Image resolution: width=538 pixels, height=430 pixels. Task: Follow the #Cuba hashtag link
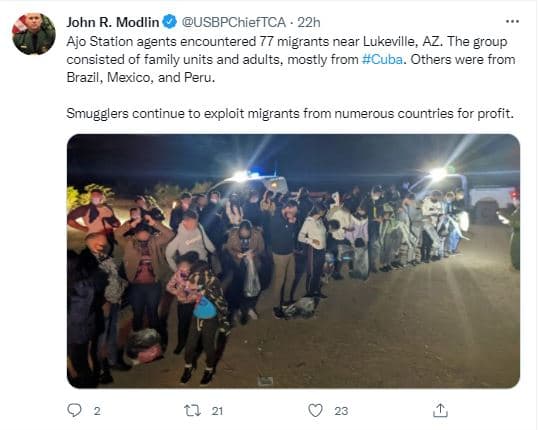tap(382, 59)
